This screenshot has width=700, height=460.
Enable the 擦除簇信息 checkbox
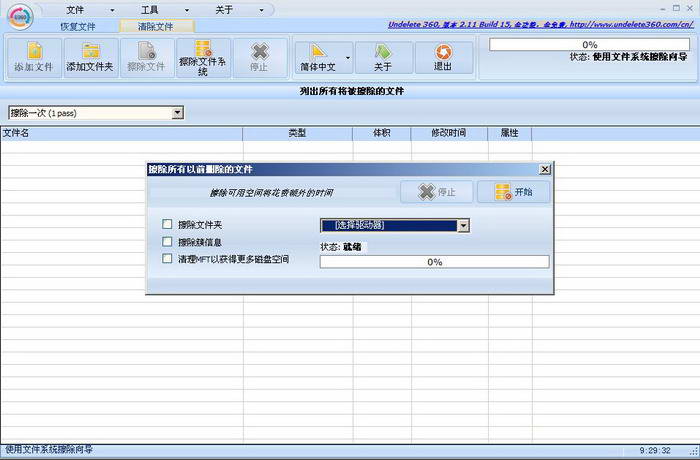167,242
